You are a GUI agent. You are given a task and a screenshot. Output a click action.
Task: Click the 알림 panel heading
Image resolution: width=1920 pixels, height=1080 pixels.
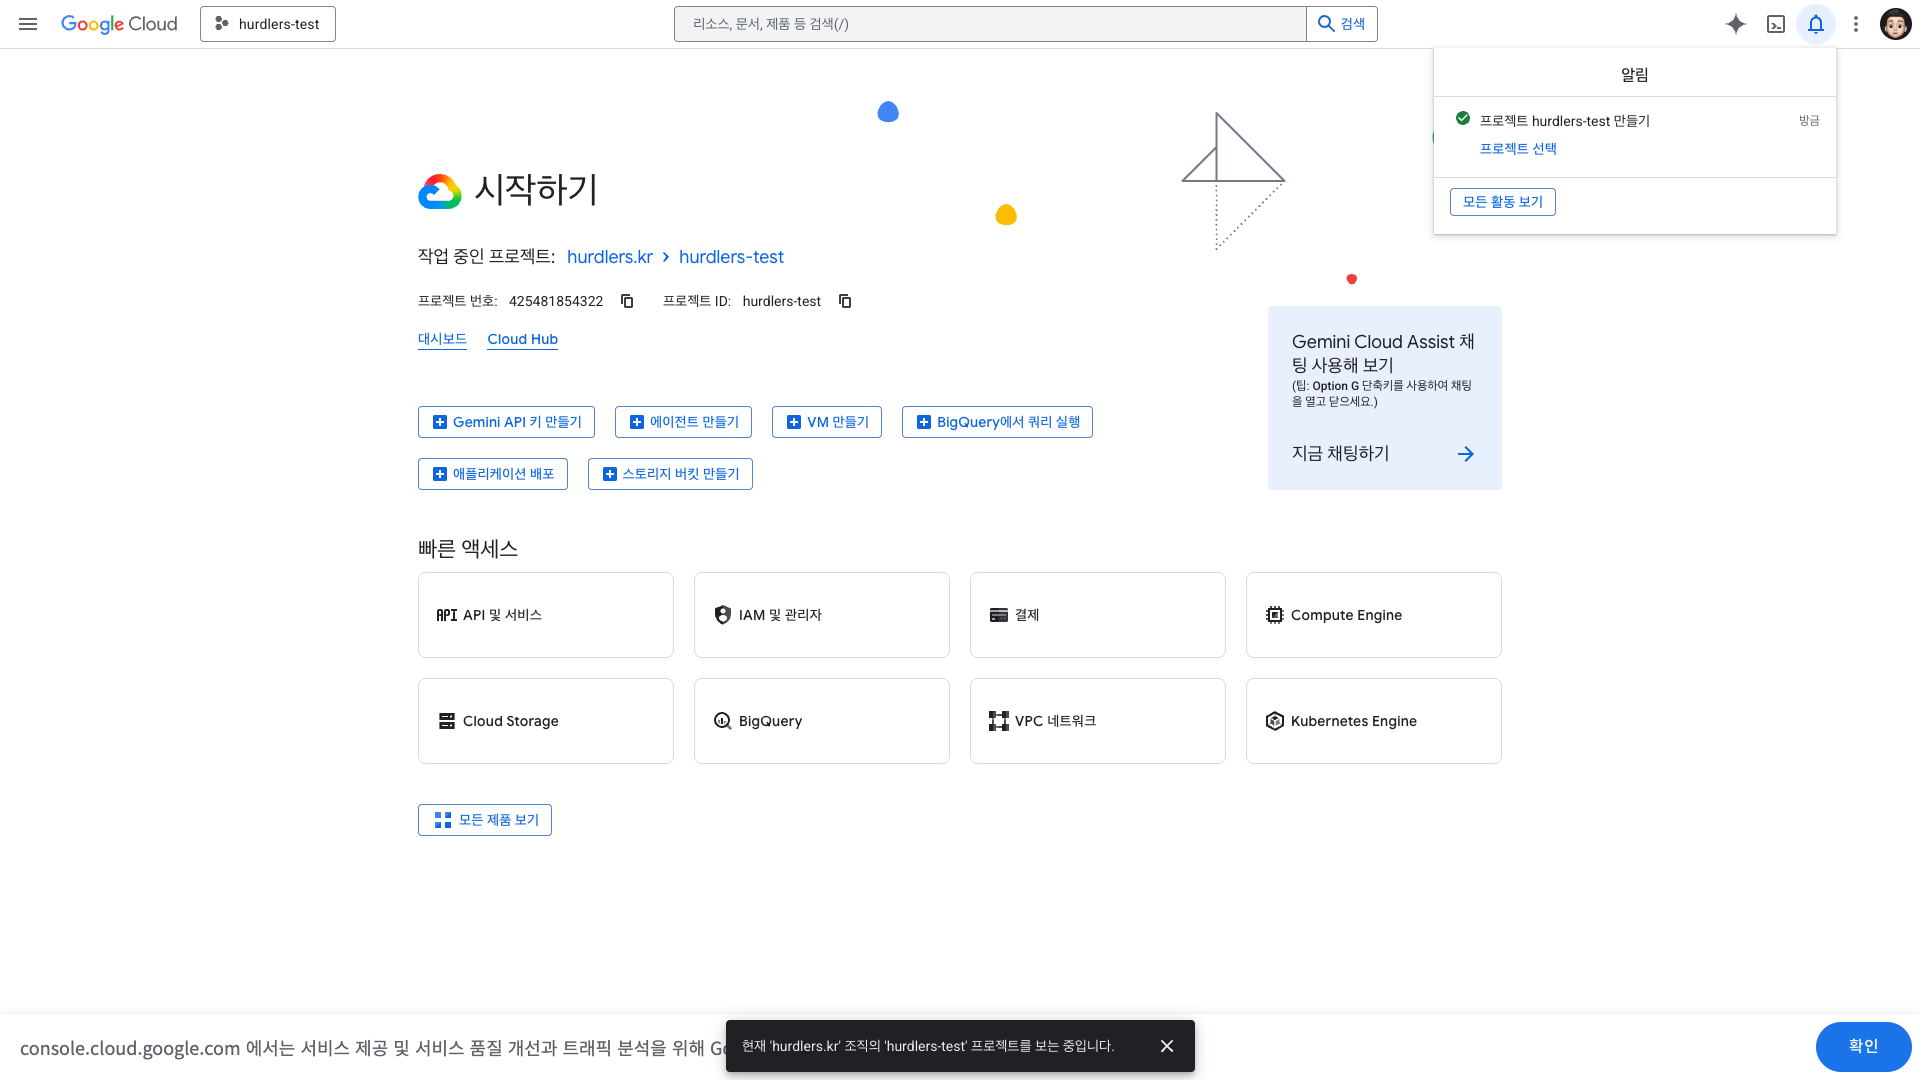(x=1635, y=75)
